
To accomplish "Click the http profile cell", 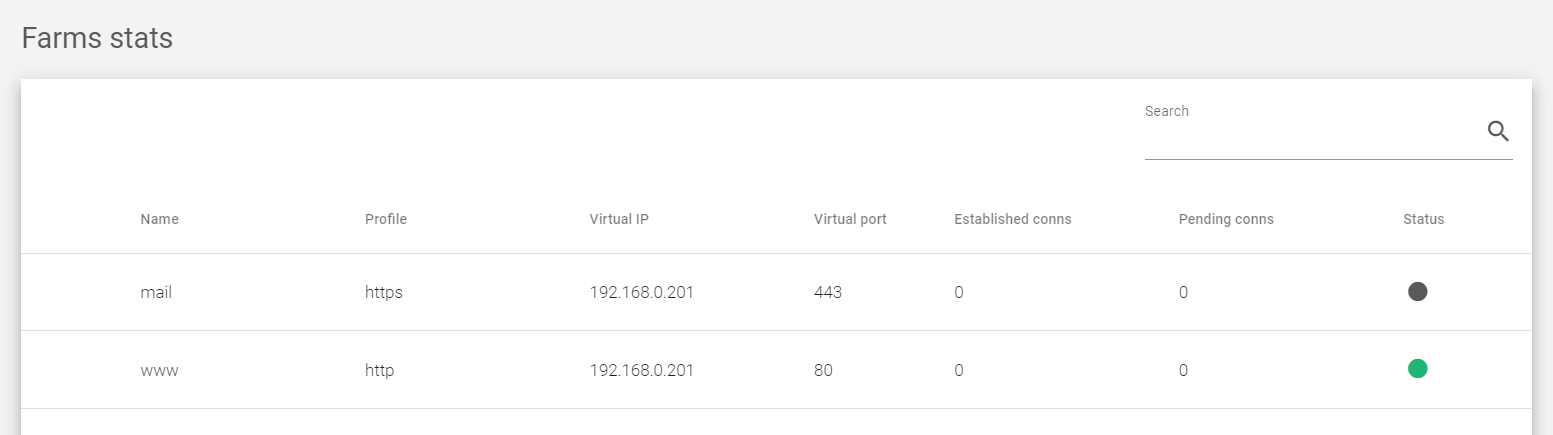I will [380, 370].
